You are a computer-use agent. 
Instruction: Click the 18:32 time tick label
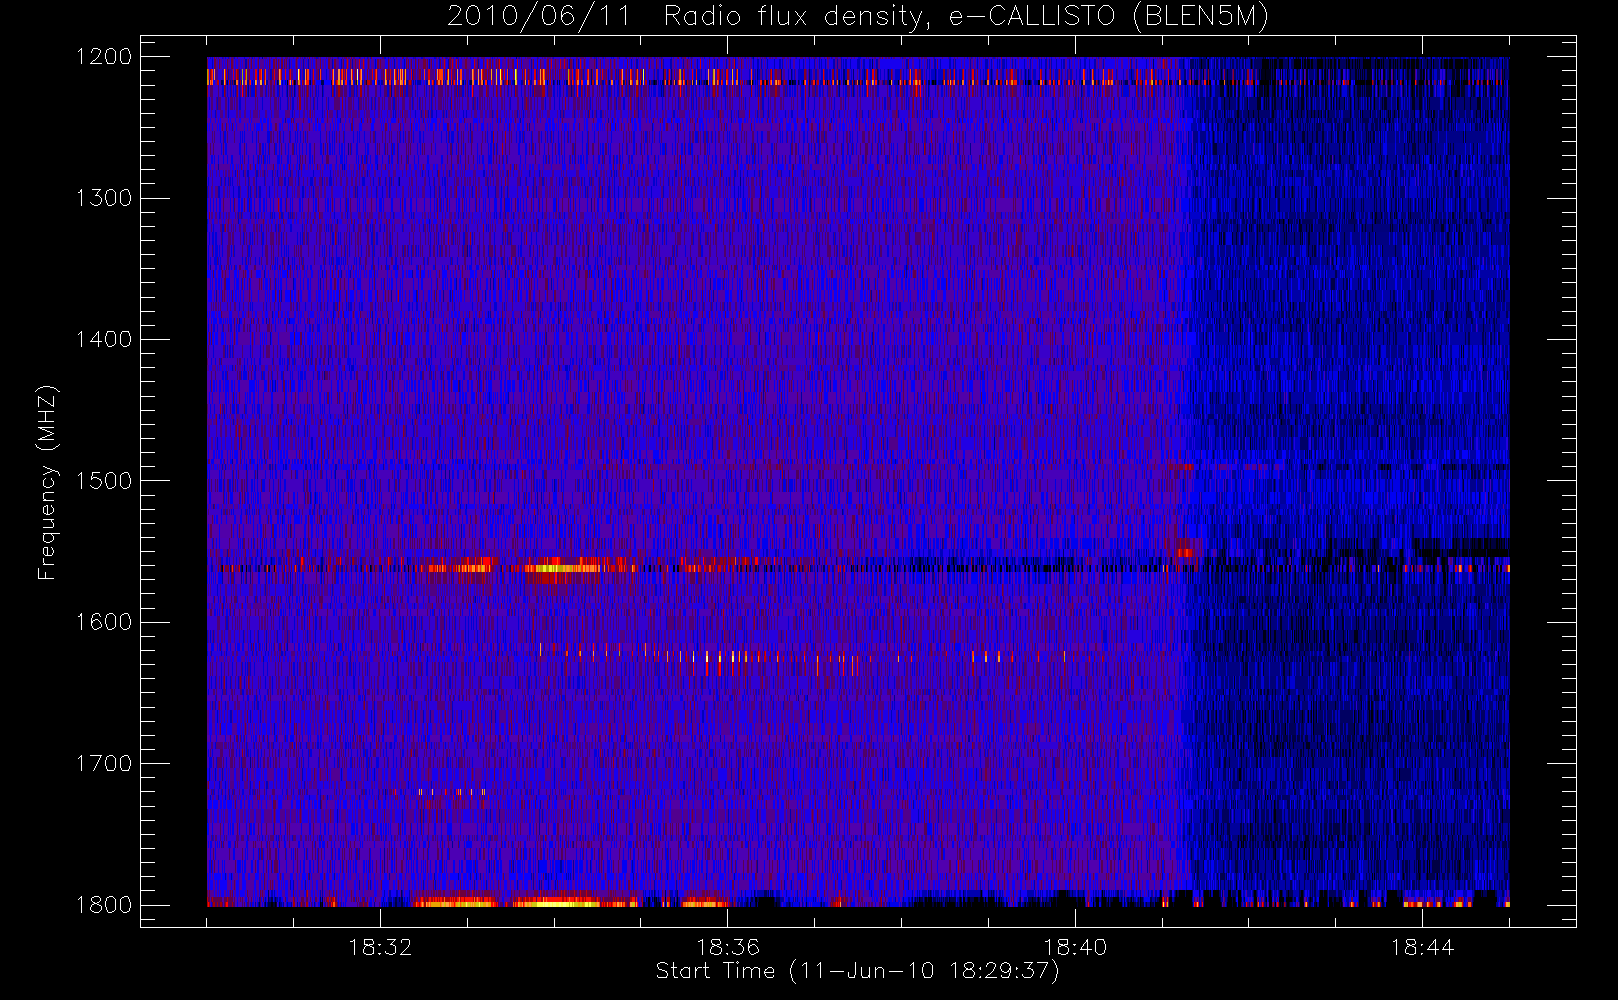pos(380,947)
